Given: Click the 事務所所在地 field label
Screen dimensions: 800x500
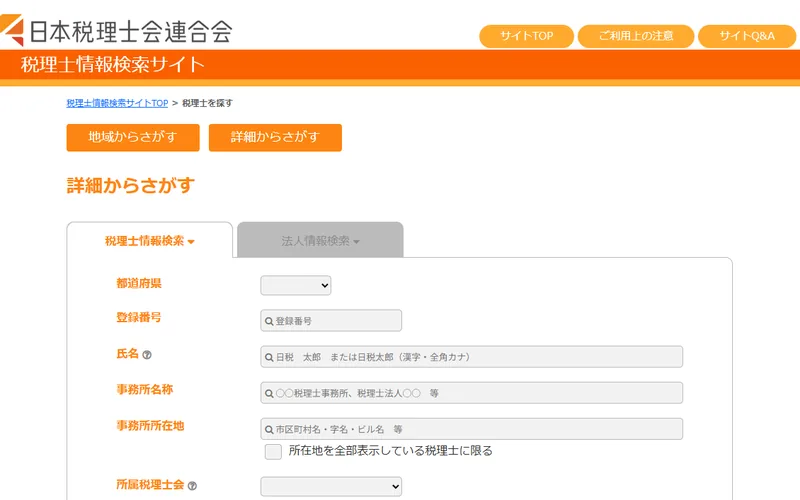Looking at the screenshot, I should tap(150, 426).
